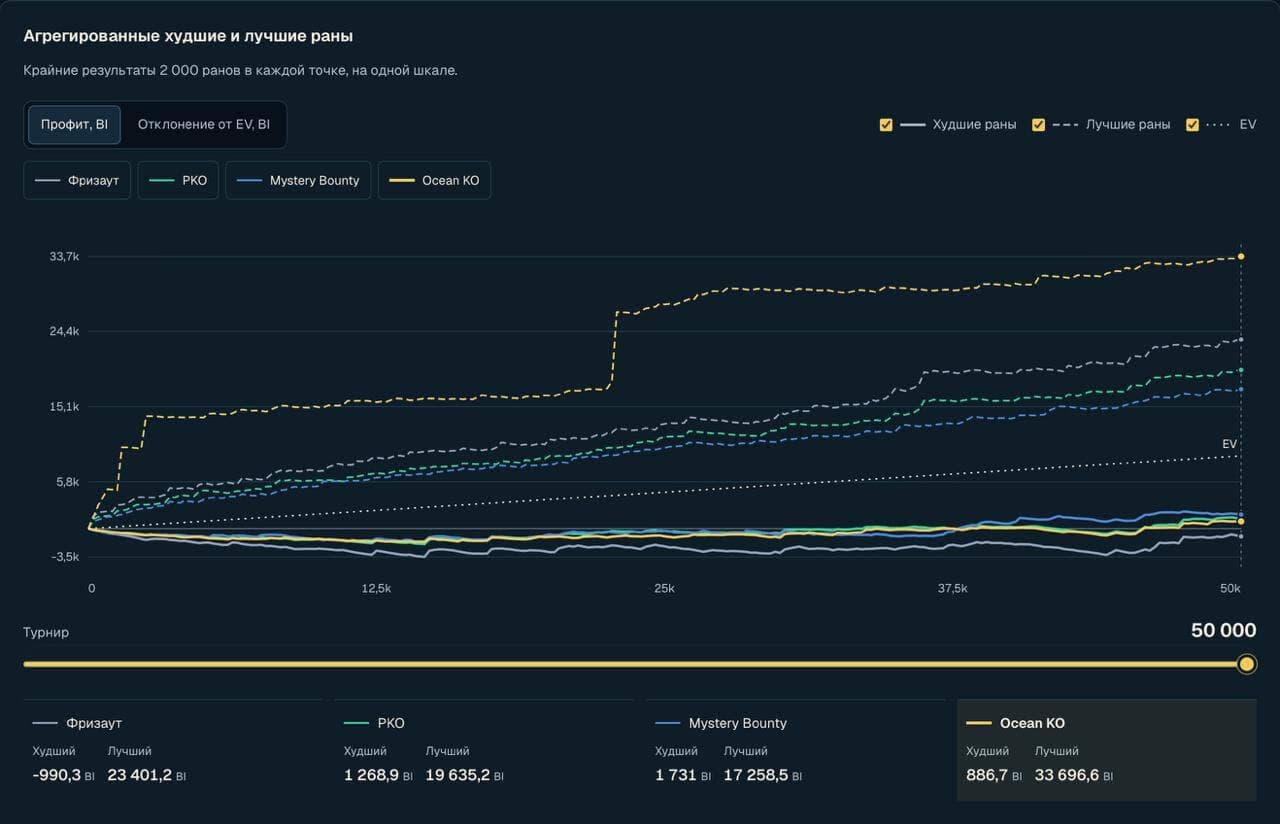The height and width of the screenshot is (824, 1280).
Task: Select the Mystery Bounty summary card
Action: (x=795, y=750)
